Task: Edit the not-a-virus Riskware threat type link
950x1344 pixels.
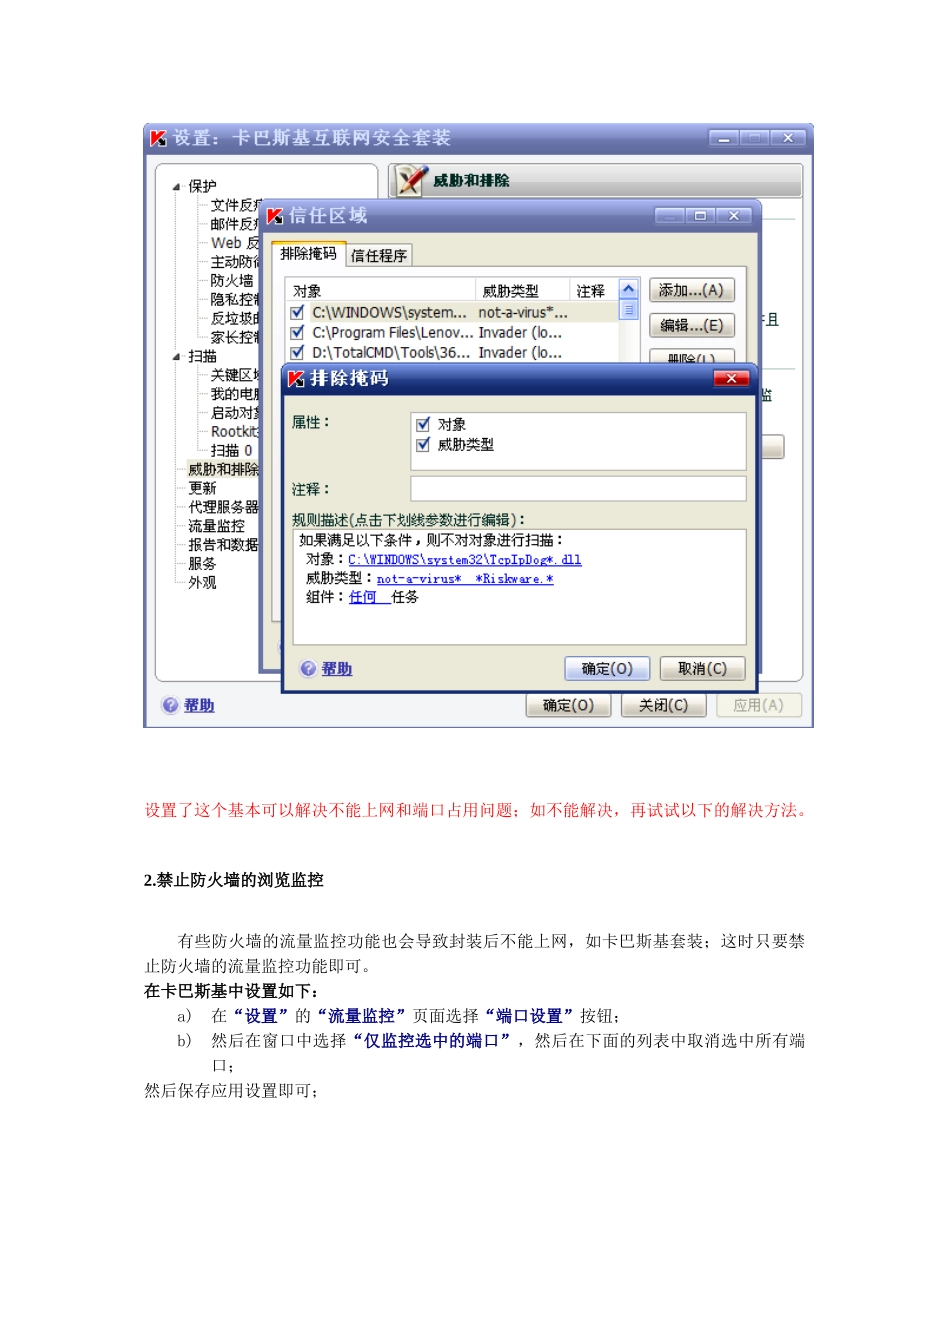Action: pos(465,579)
